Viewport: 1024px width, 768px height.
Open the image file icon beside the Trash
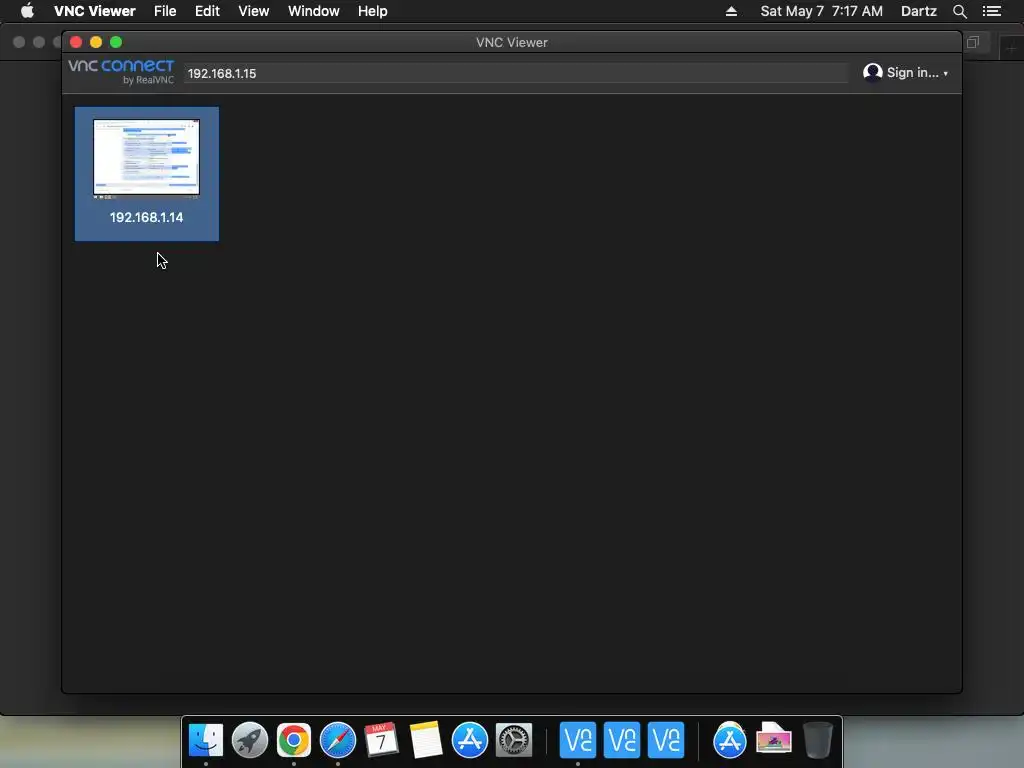click(774, 739)
